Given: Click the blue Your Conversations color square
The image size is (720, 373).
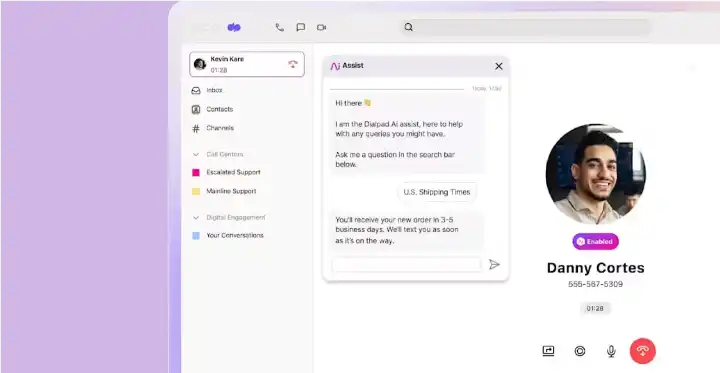Looking at the screenshot, I should coord(196,236).
